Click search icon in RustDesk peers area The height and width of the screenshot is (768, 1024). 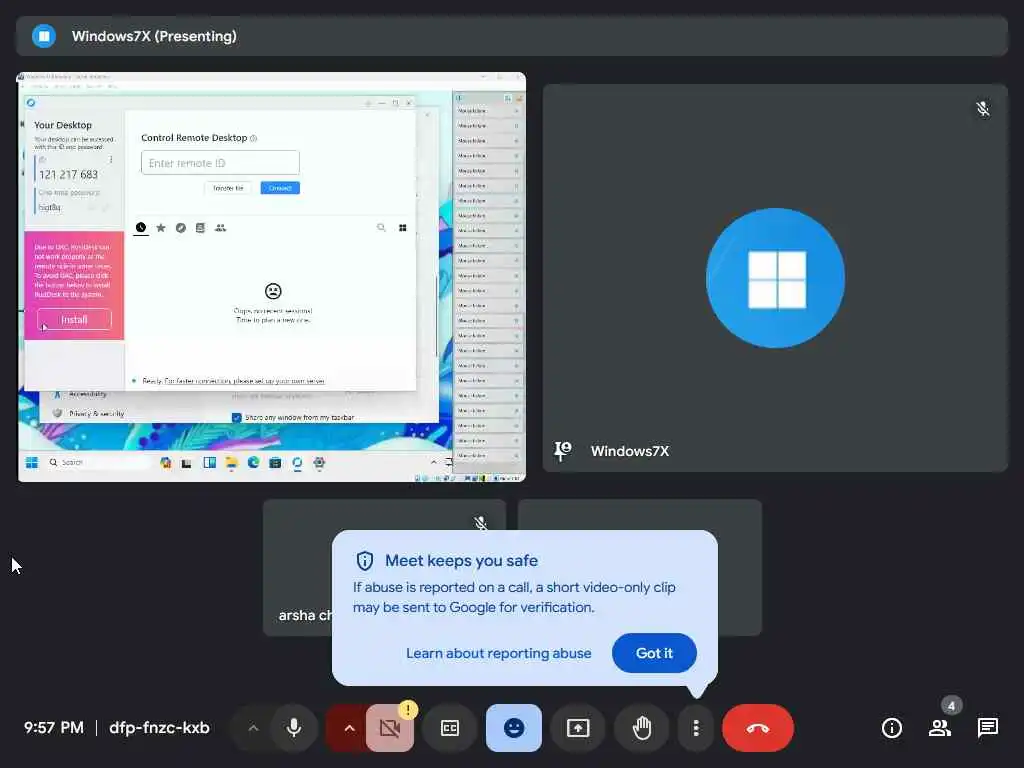(381, 227)
